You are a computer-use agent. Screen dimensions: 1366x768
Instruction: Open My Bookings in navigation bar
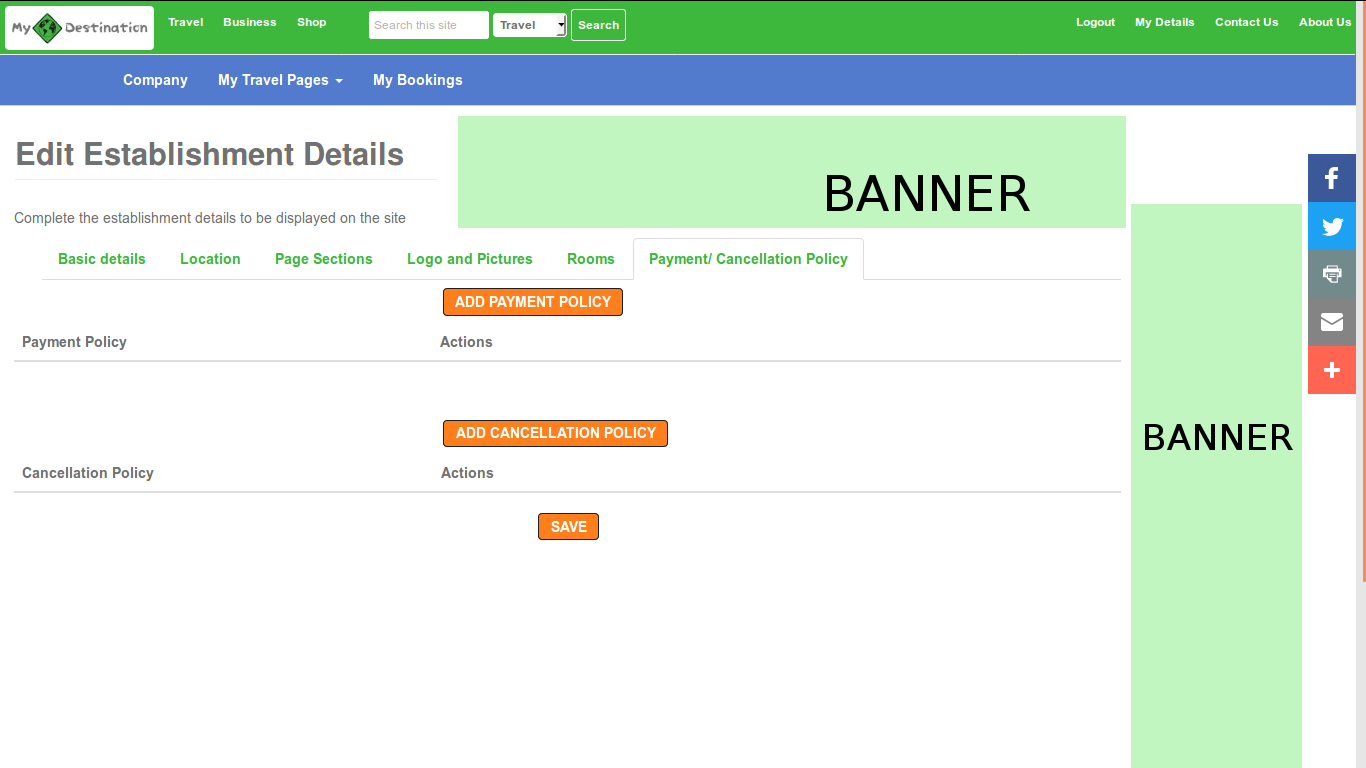pyautogui.click(x=417, y=80)
